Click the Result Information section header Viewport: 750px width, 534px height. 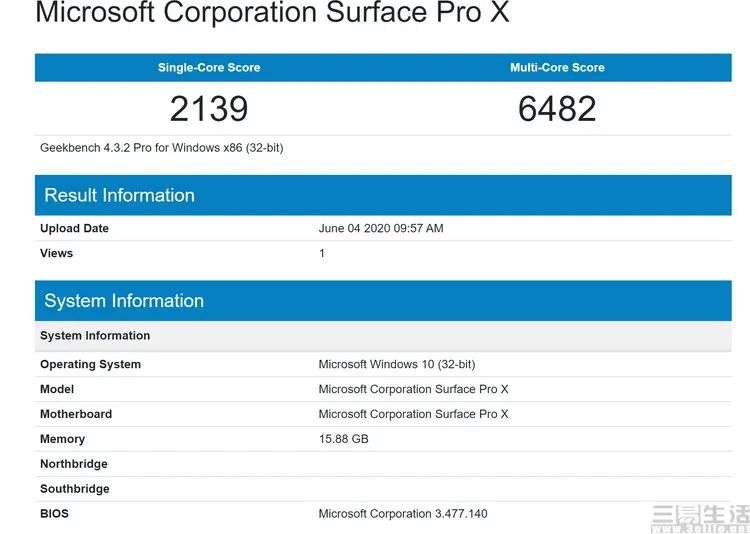(120, 195)
